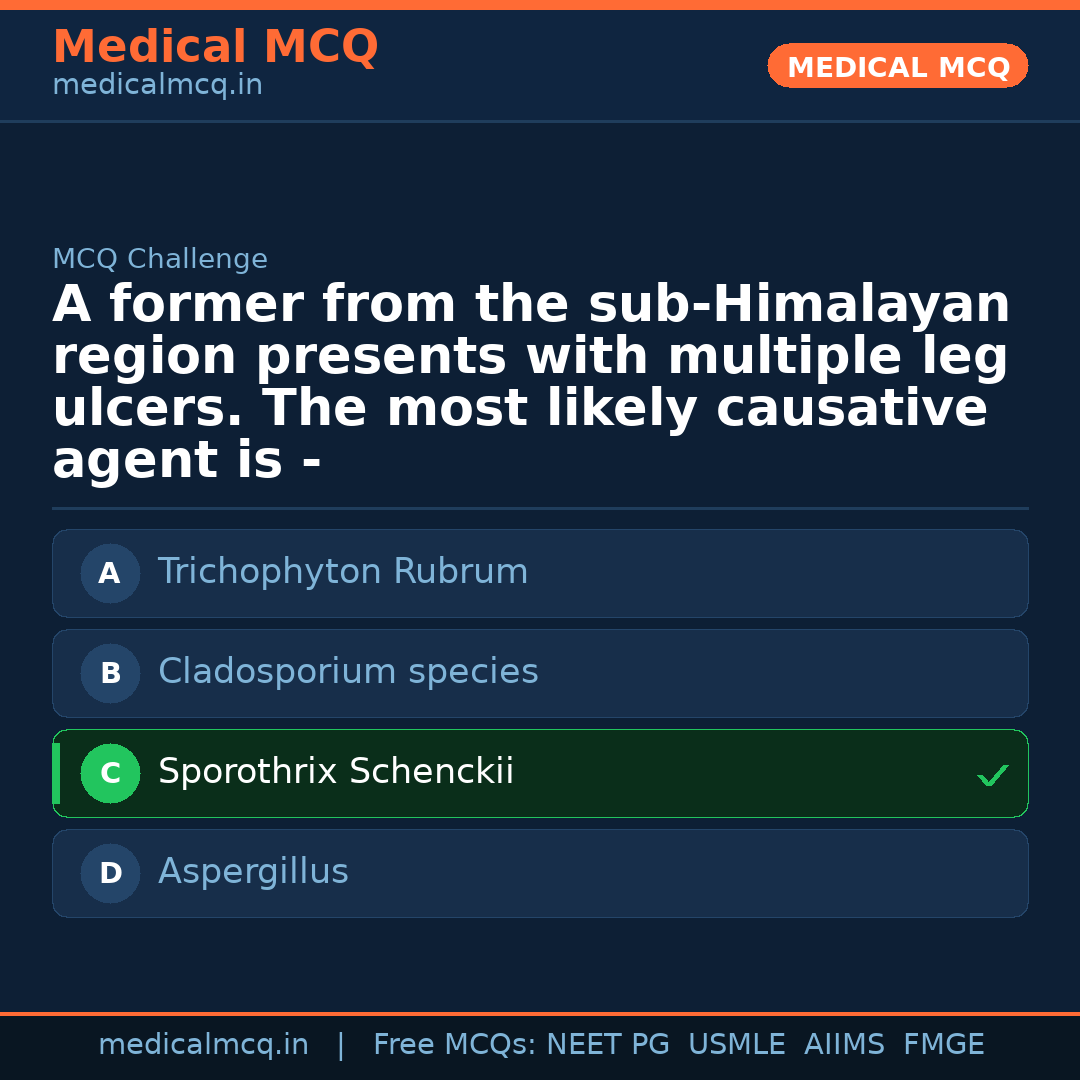
Task: Select the Aspergillus option
Action: click(253, 873)
